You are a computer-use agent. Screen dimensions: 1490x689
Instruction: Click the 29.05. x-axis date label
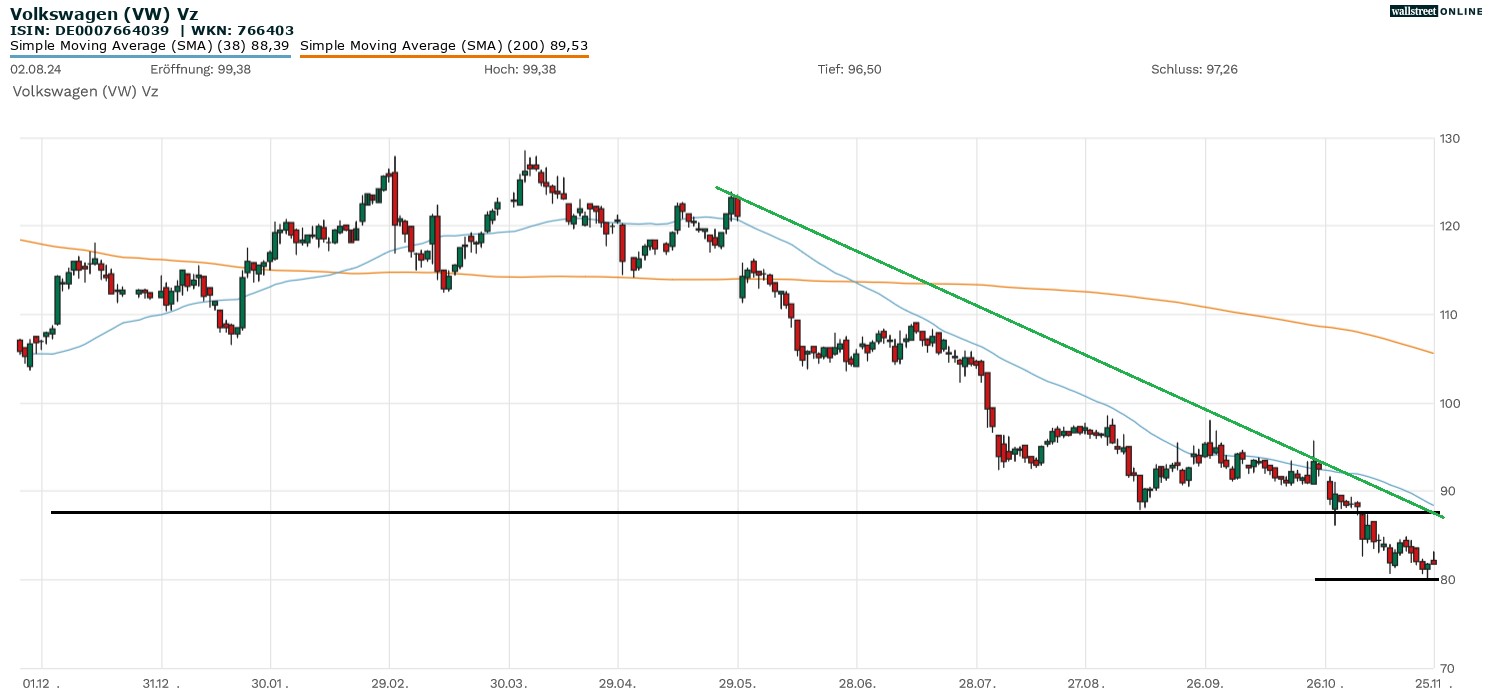738,680
